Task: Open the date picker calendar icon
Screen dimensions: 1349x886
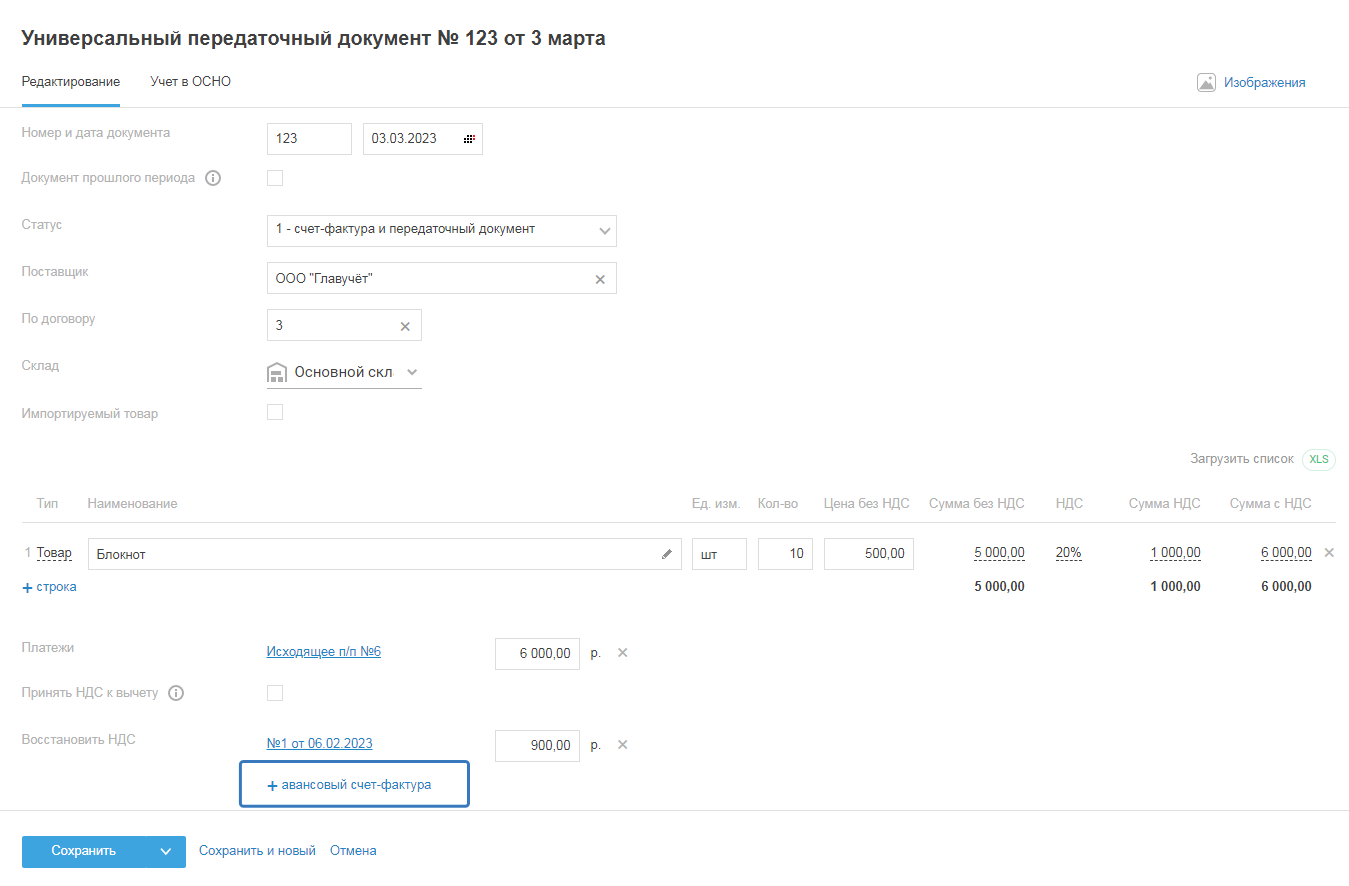Action: 469,139
